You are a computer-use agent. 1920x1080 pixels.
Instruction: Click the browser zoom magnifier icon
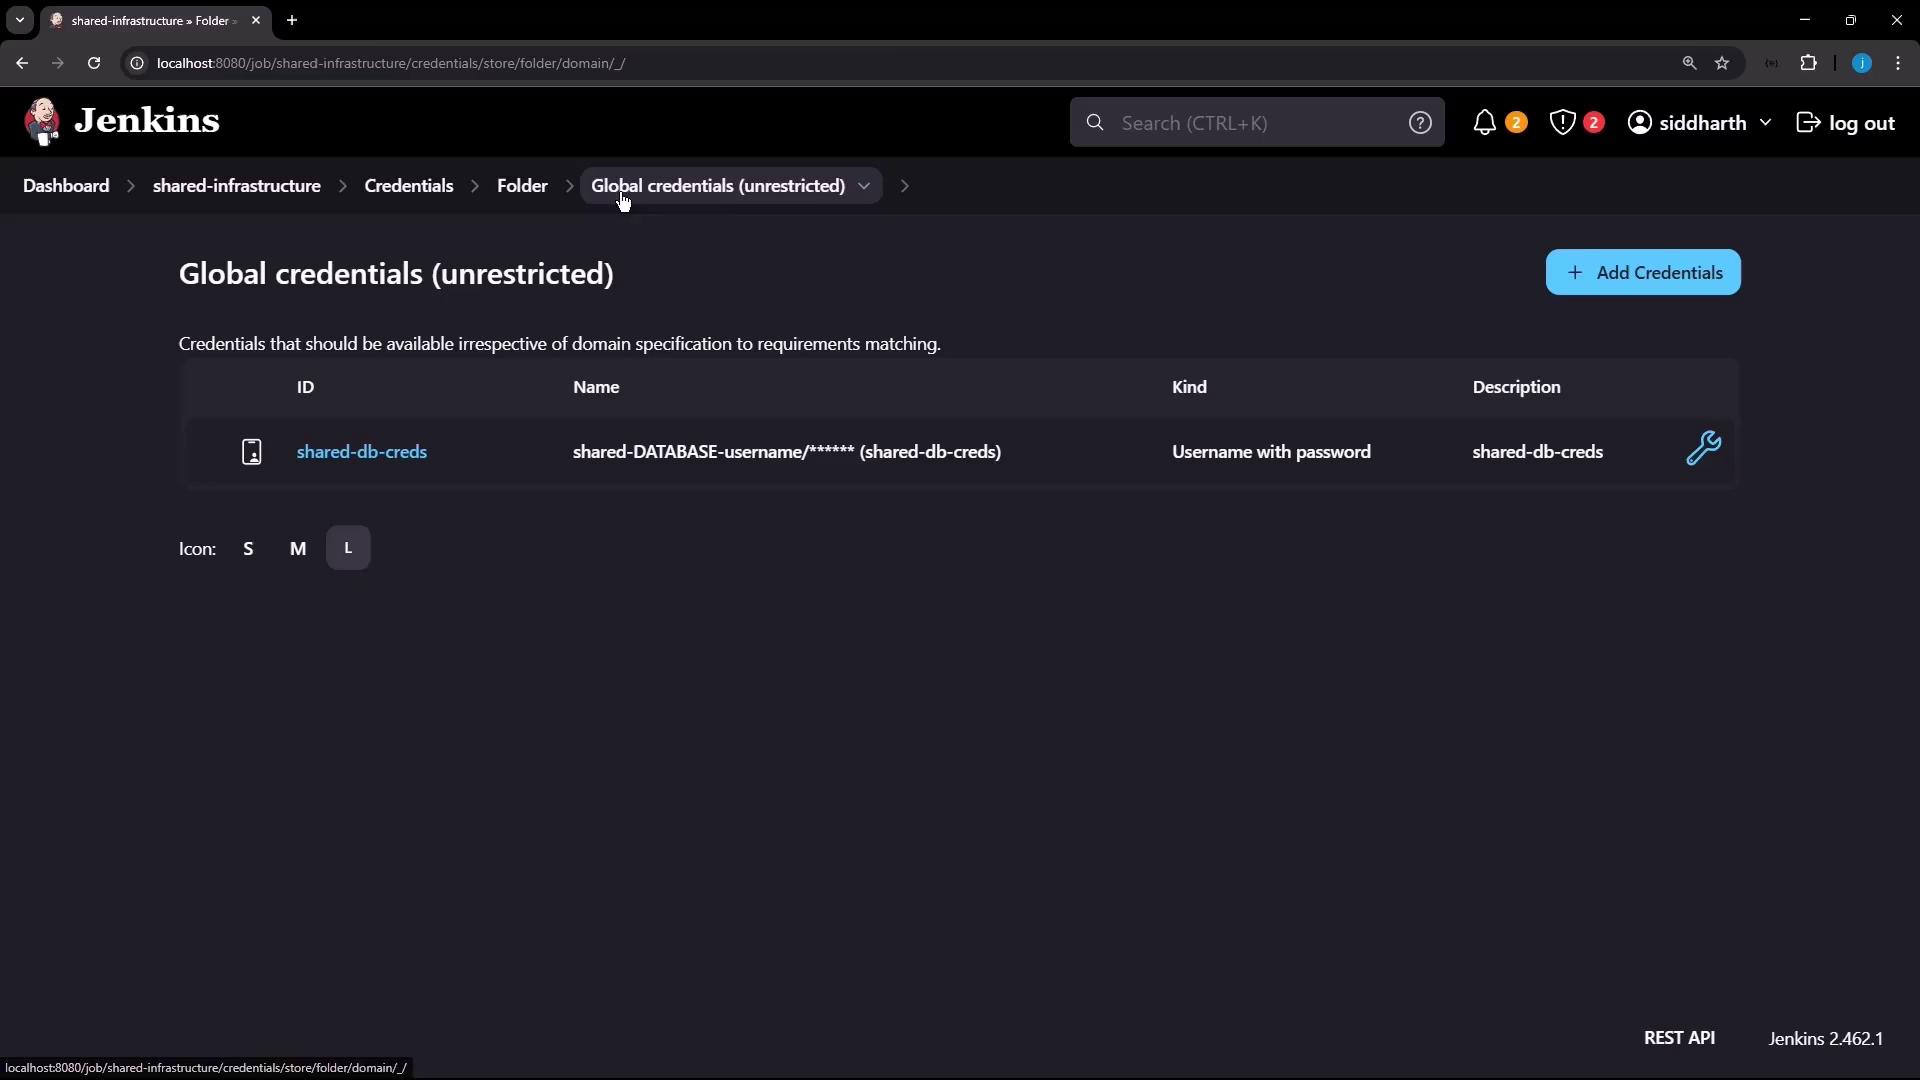coord(1689,63)
